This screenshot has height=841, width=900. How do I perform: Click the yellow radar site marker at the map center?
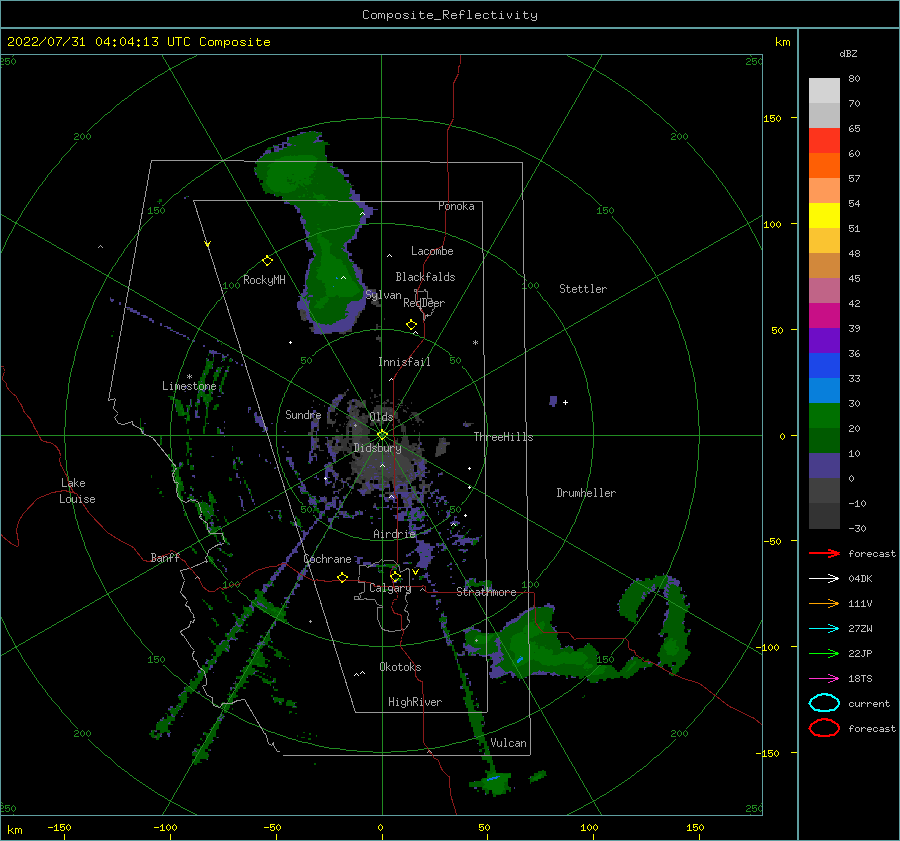382,435
